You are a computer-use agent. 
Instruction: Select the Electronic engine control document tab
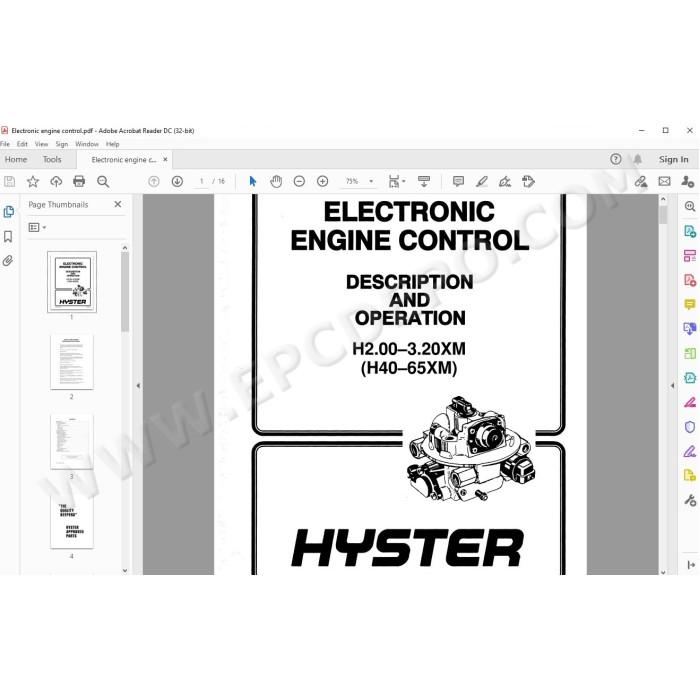pos(124,159)
